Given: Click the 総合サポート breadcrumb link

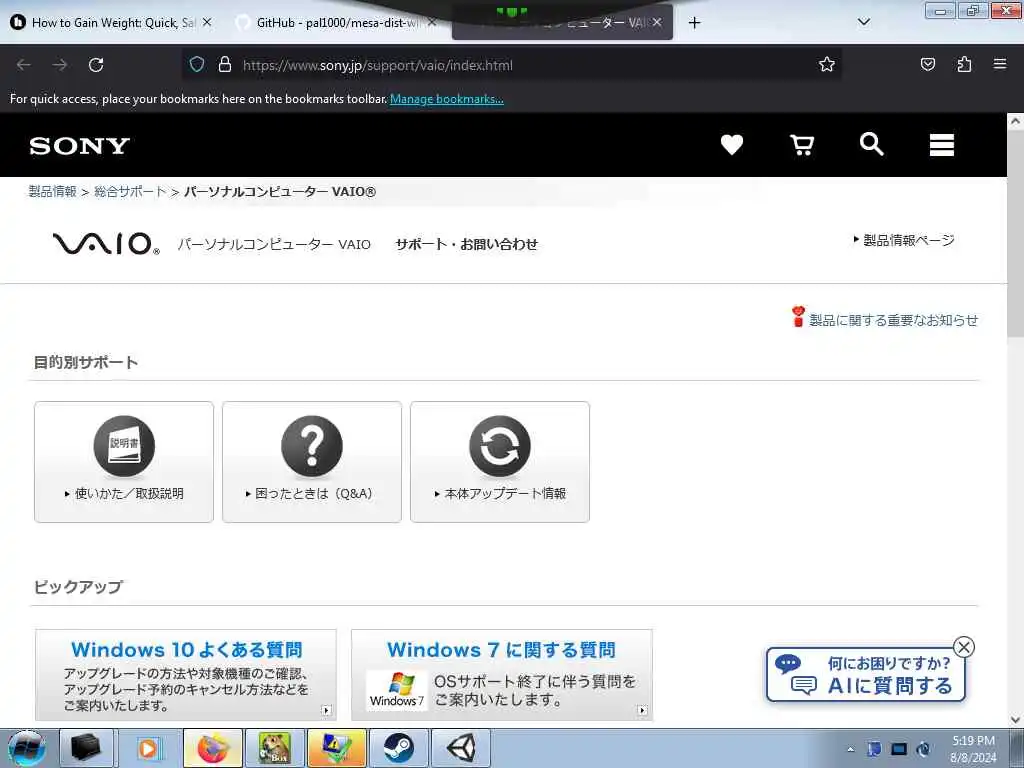Looking at the screenshot, I should coord(130,191).
